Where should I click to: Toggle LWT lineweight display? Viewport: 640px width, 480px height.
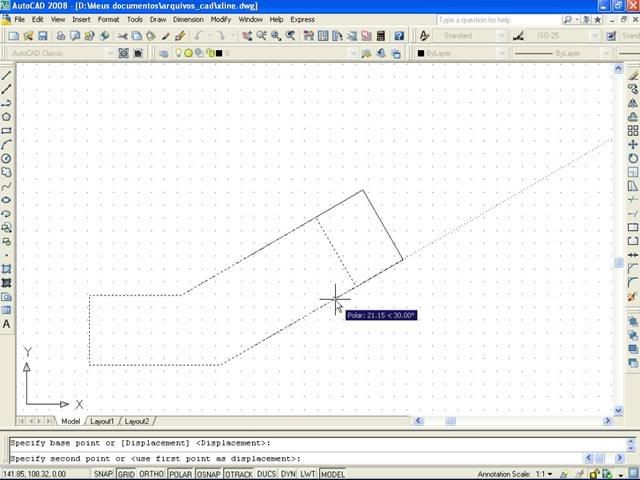pos(308,474)
